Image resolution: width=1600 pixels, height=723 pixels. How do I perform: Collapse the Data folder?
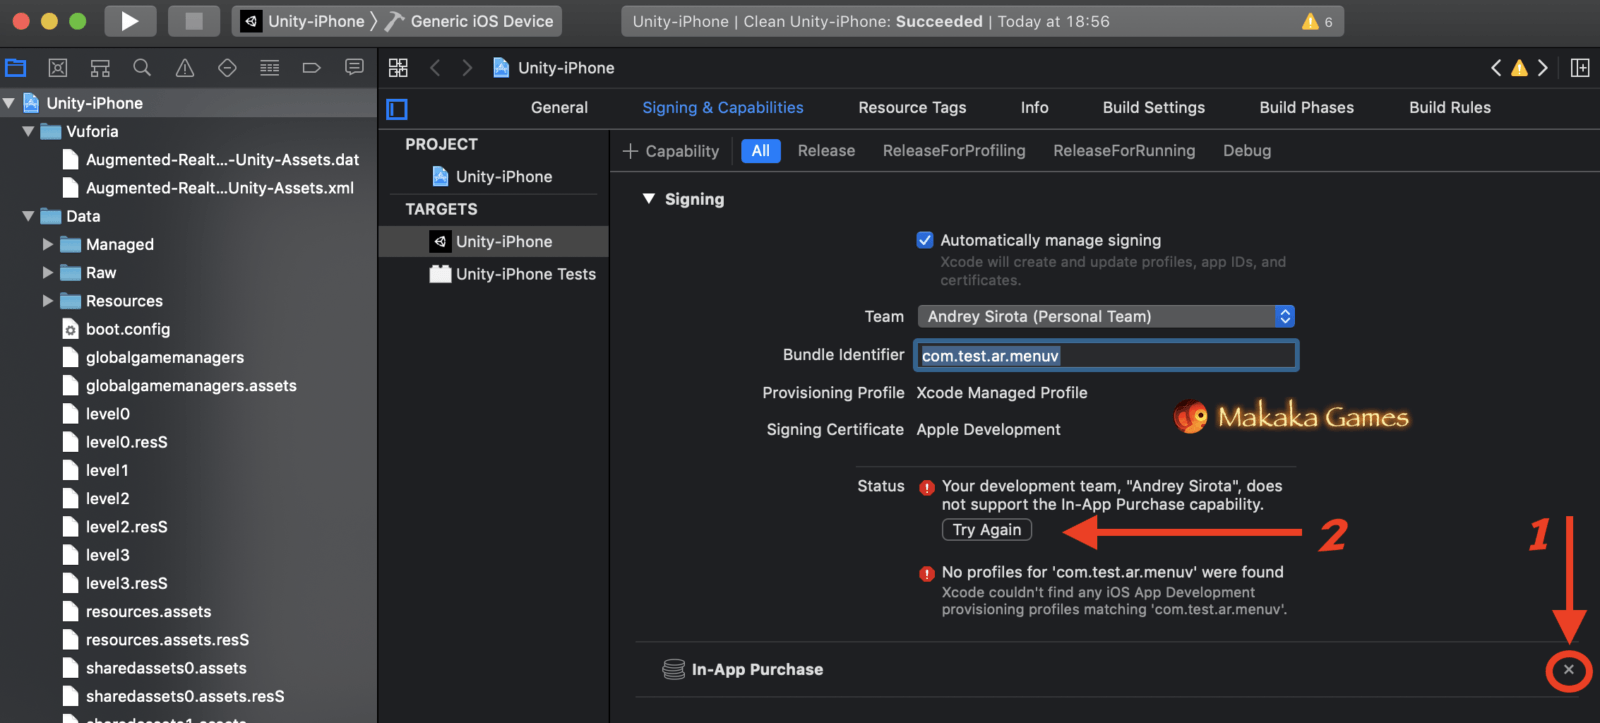click(28, 216)
